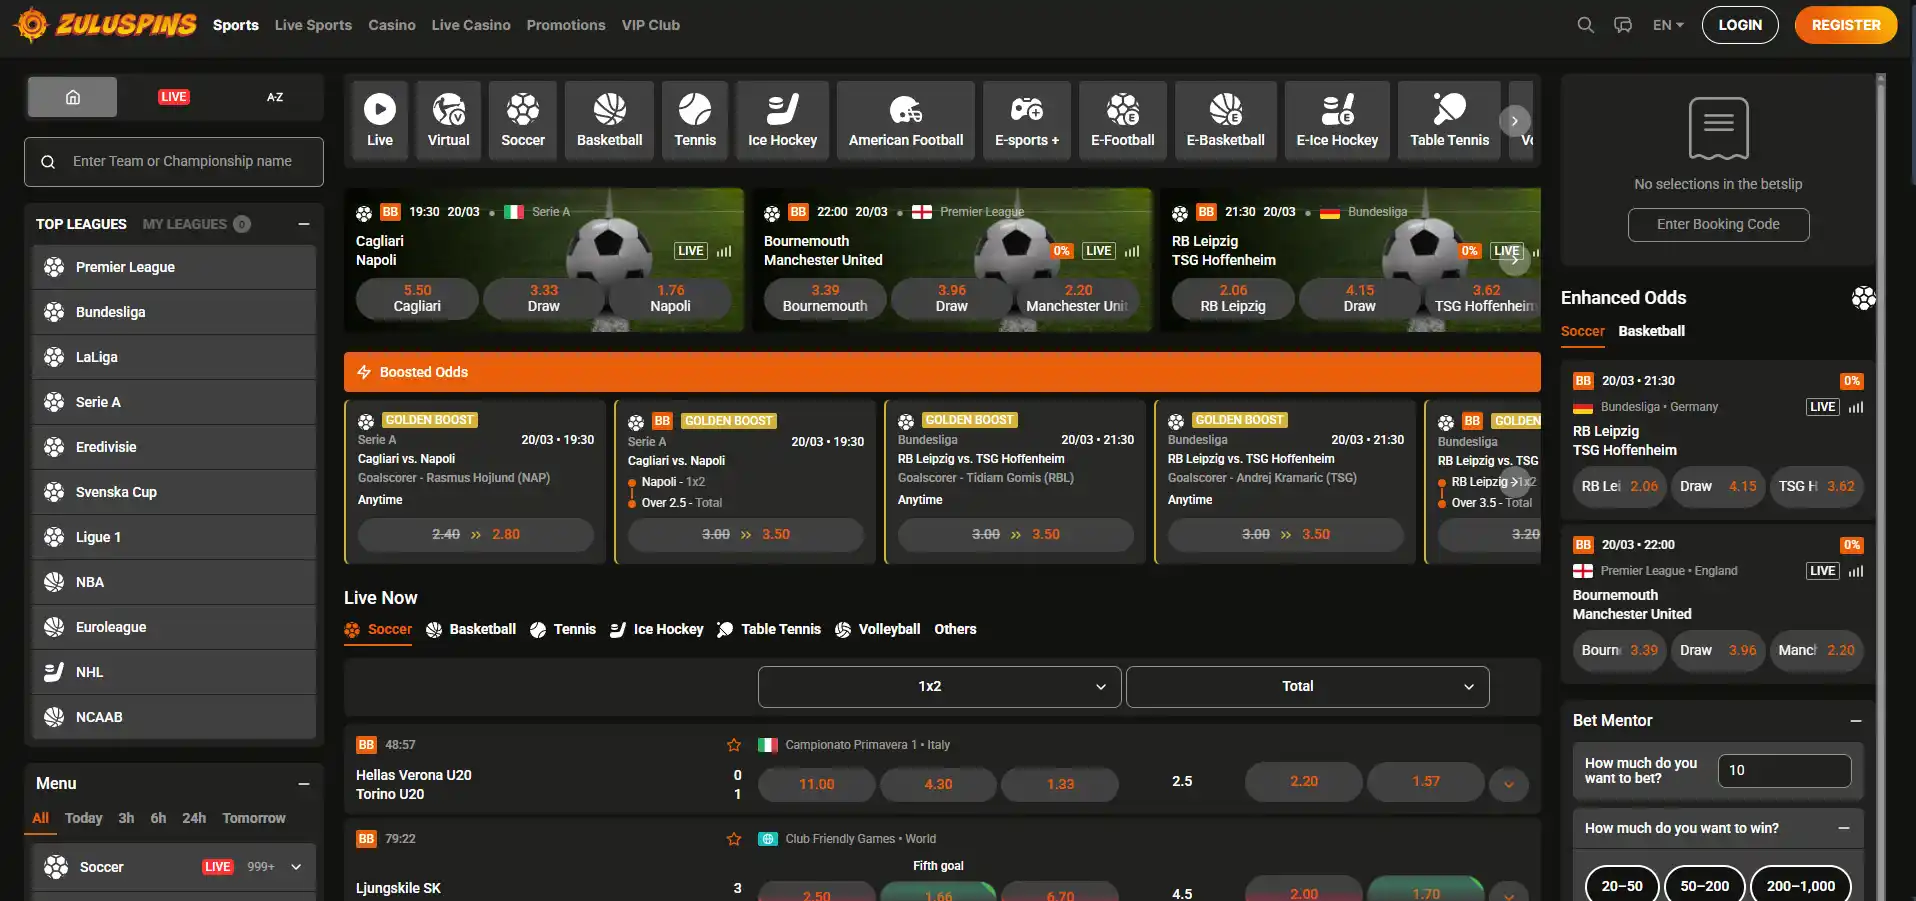Viewport: 1916px width, 901px height.
Task: Collapse the Menu panel
Action: click(304, 784)
